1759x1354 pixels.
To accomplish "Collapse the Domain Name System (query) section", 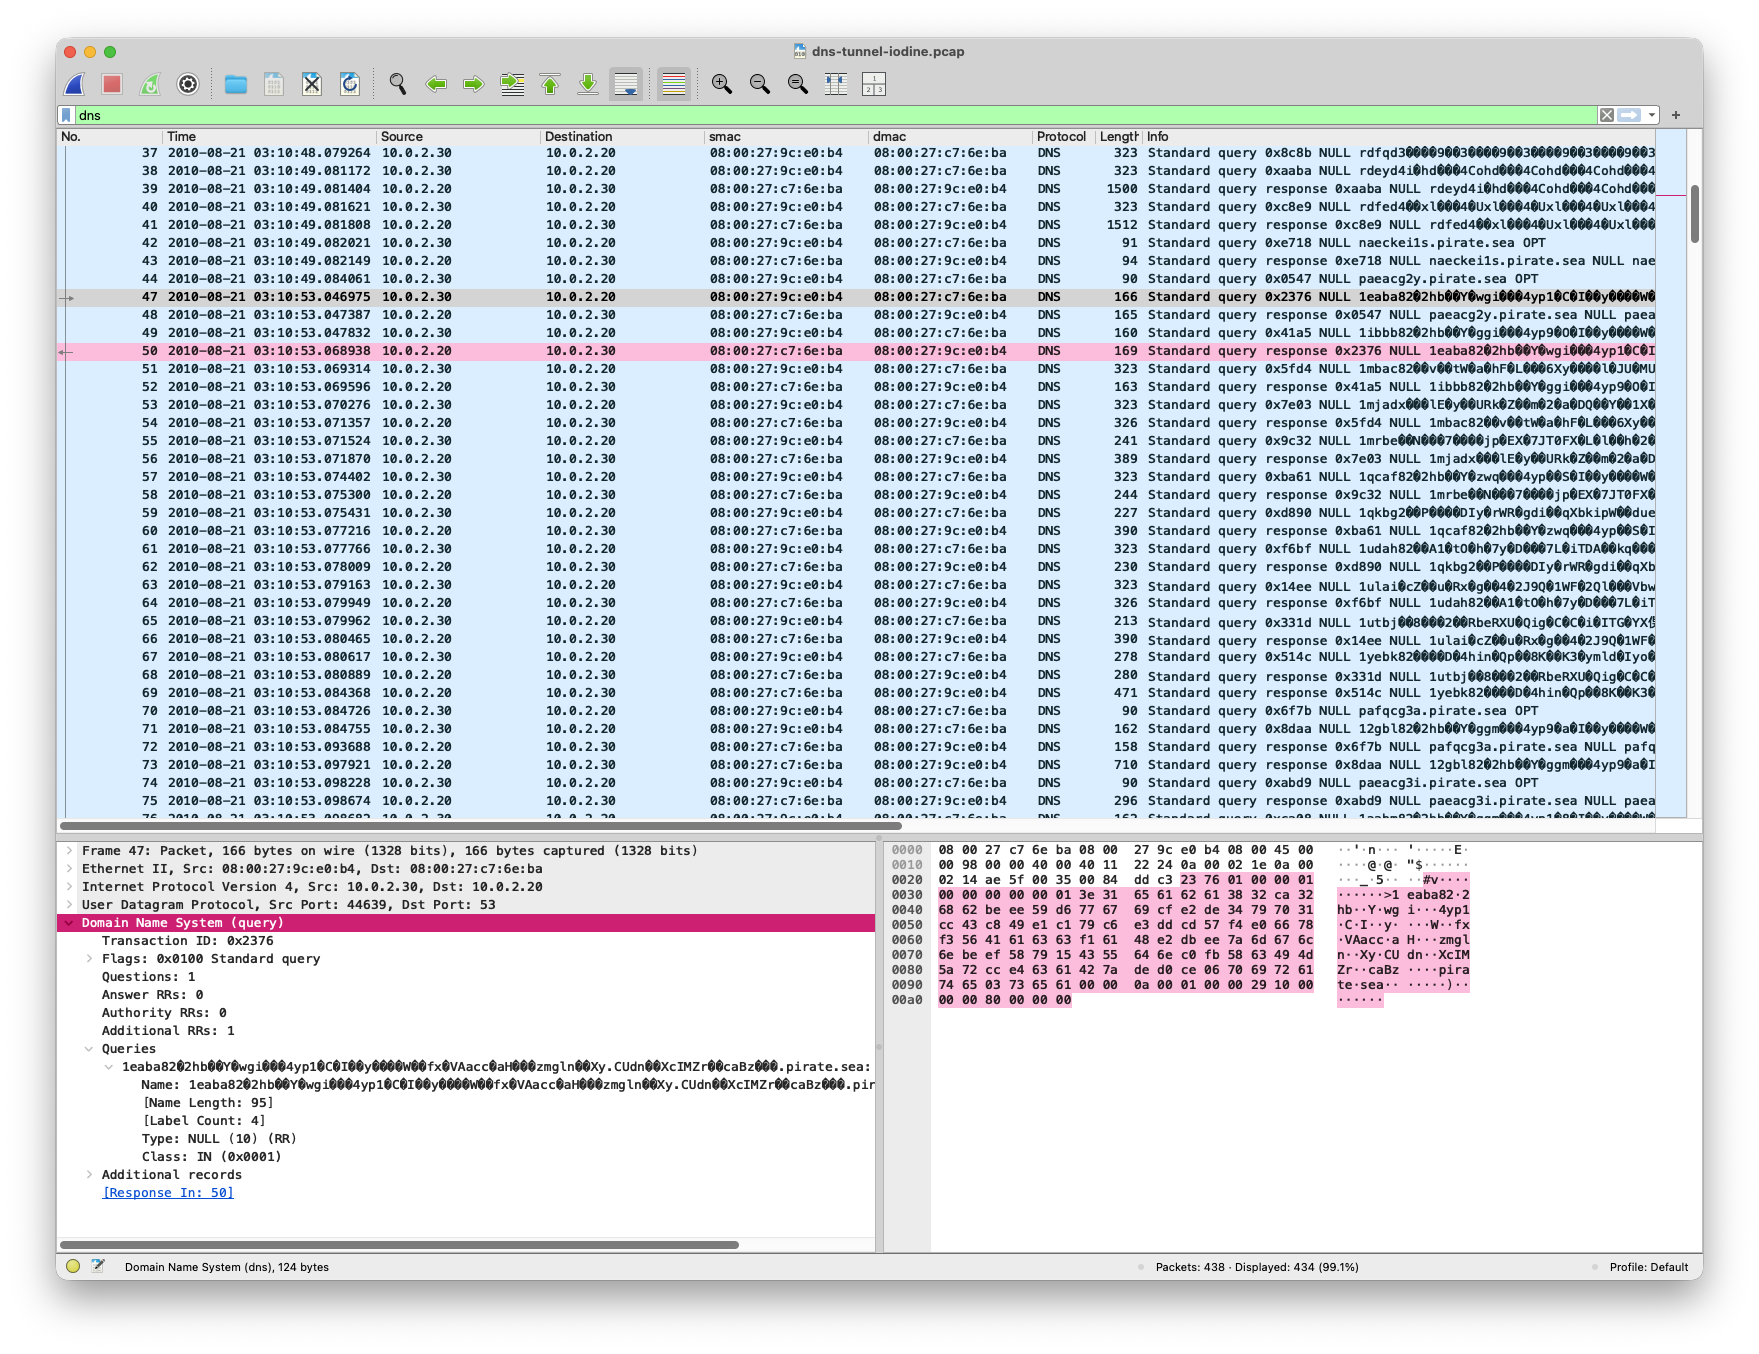I will coord(69,923).
